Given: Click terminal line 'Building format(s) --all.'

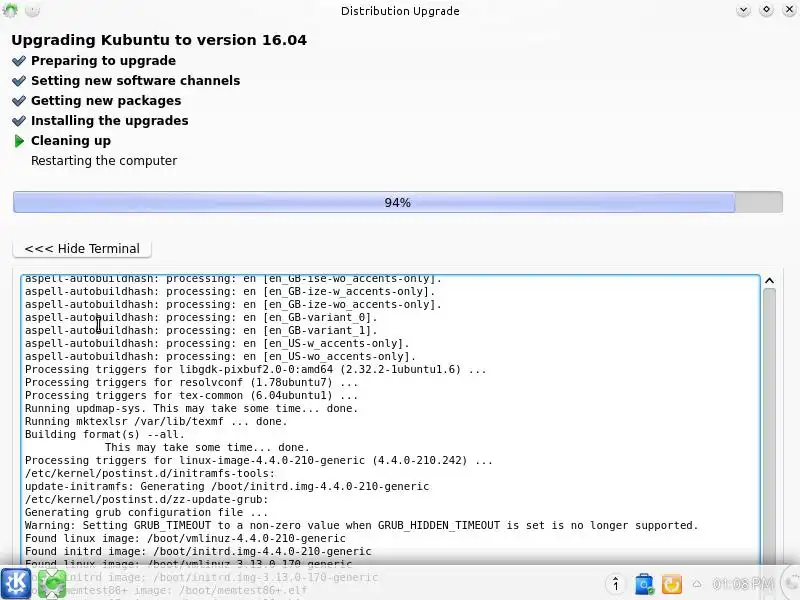Looking at the screenshot, I should pyautogui.click(x=105, y=434).
